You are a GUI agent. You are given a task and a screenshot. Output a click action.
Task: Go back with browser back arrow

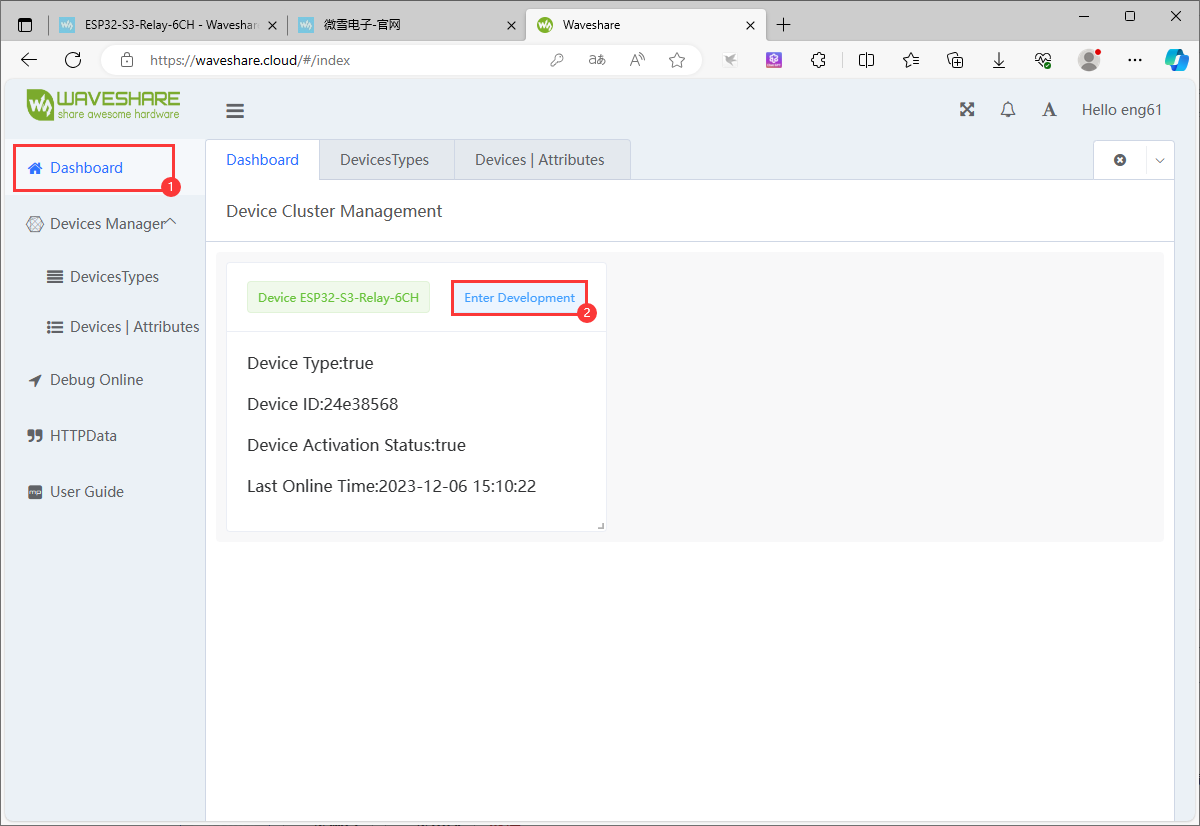tap(29, 60)
